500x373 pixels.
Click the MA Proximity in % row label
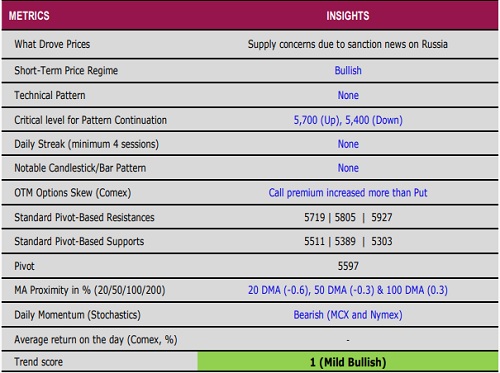[90, 290]
